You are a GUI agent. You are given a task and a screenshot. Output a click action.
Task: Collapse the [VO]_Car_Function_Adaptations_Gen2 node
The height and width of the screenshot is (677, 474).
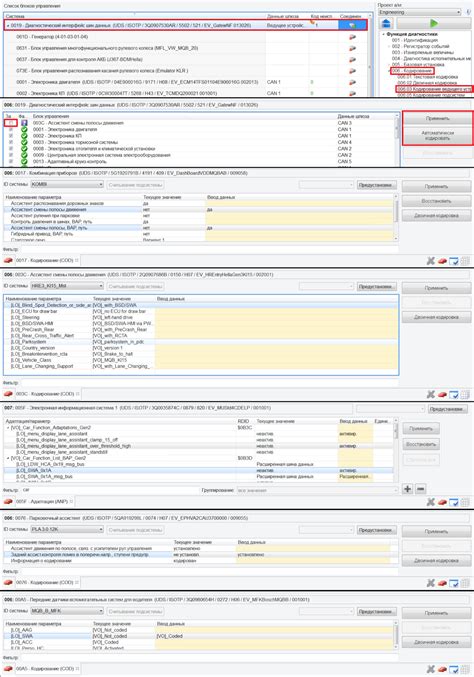[x=8, y=427]
